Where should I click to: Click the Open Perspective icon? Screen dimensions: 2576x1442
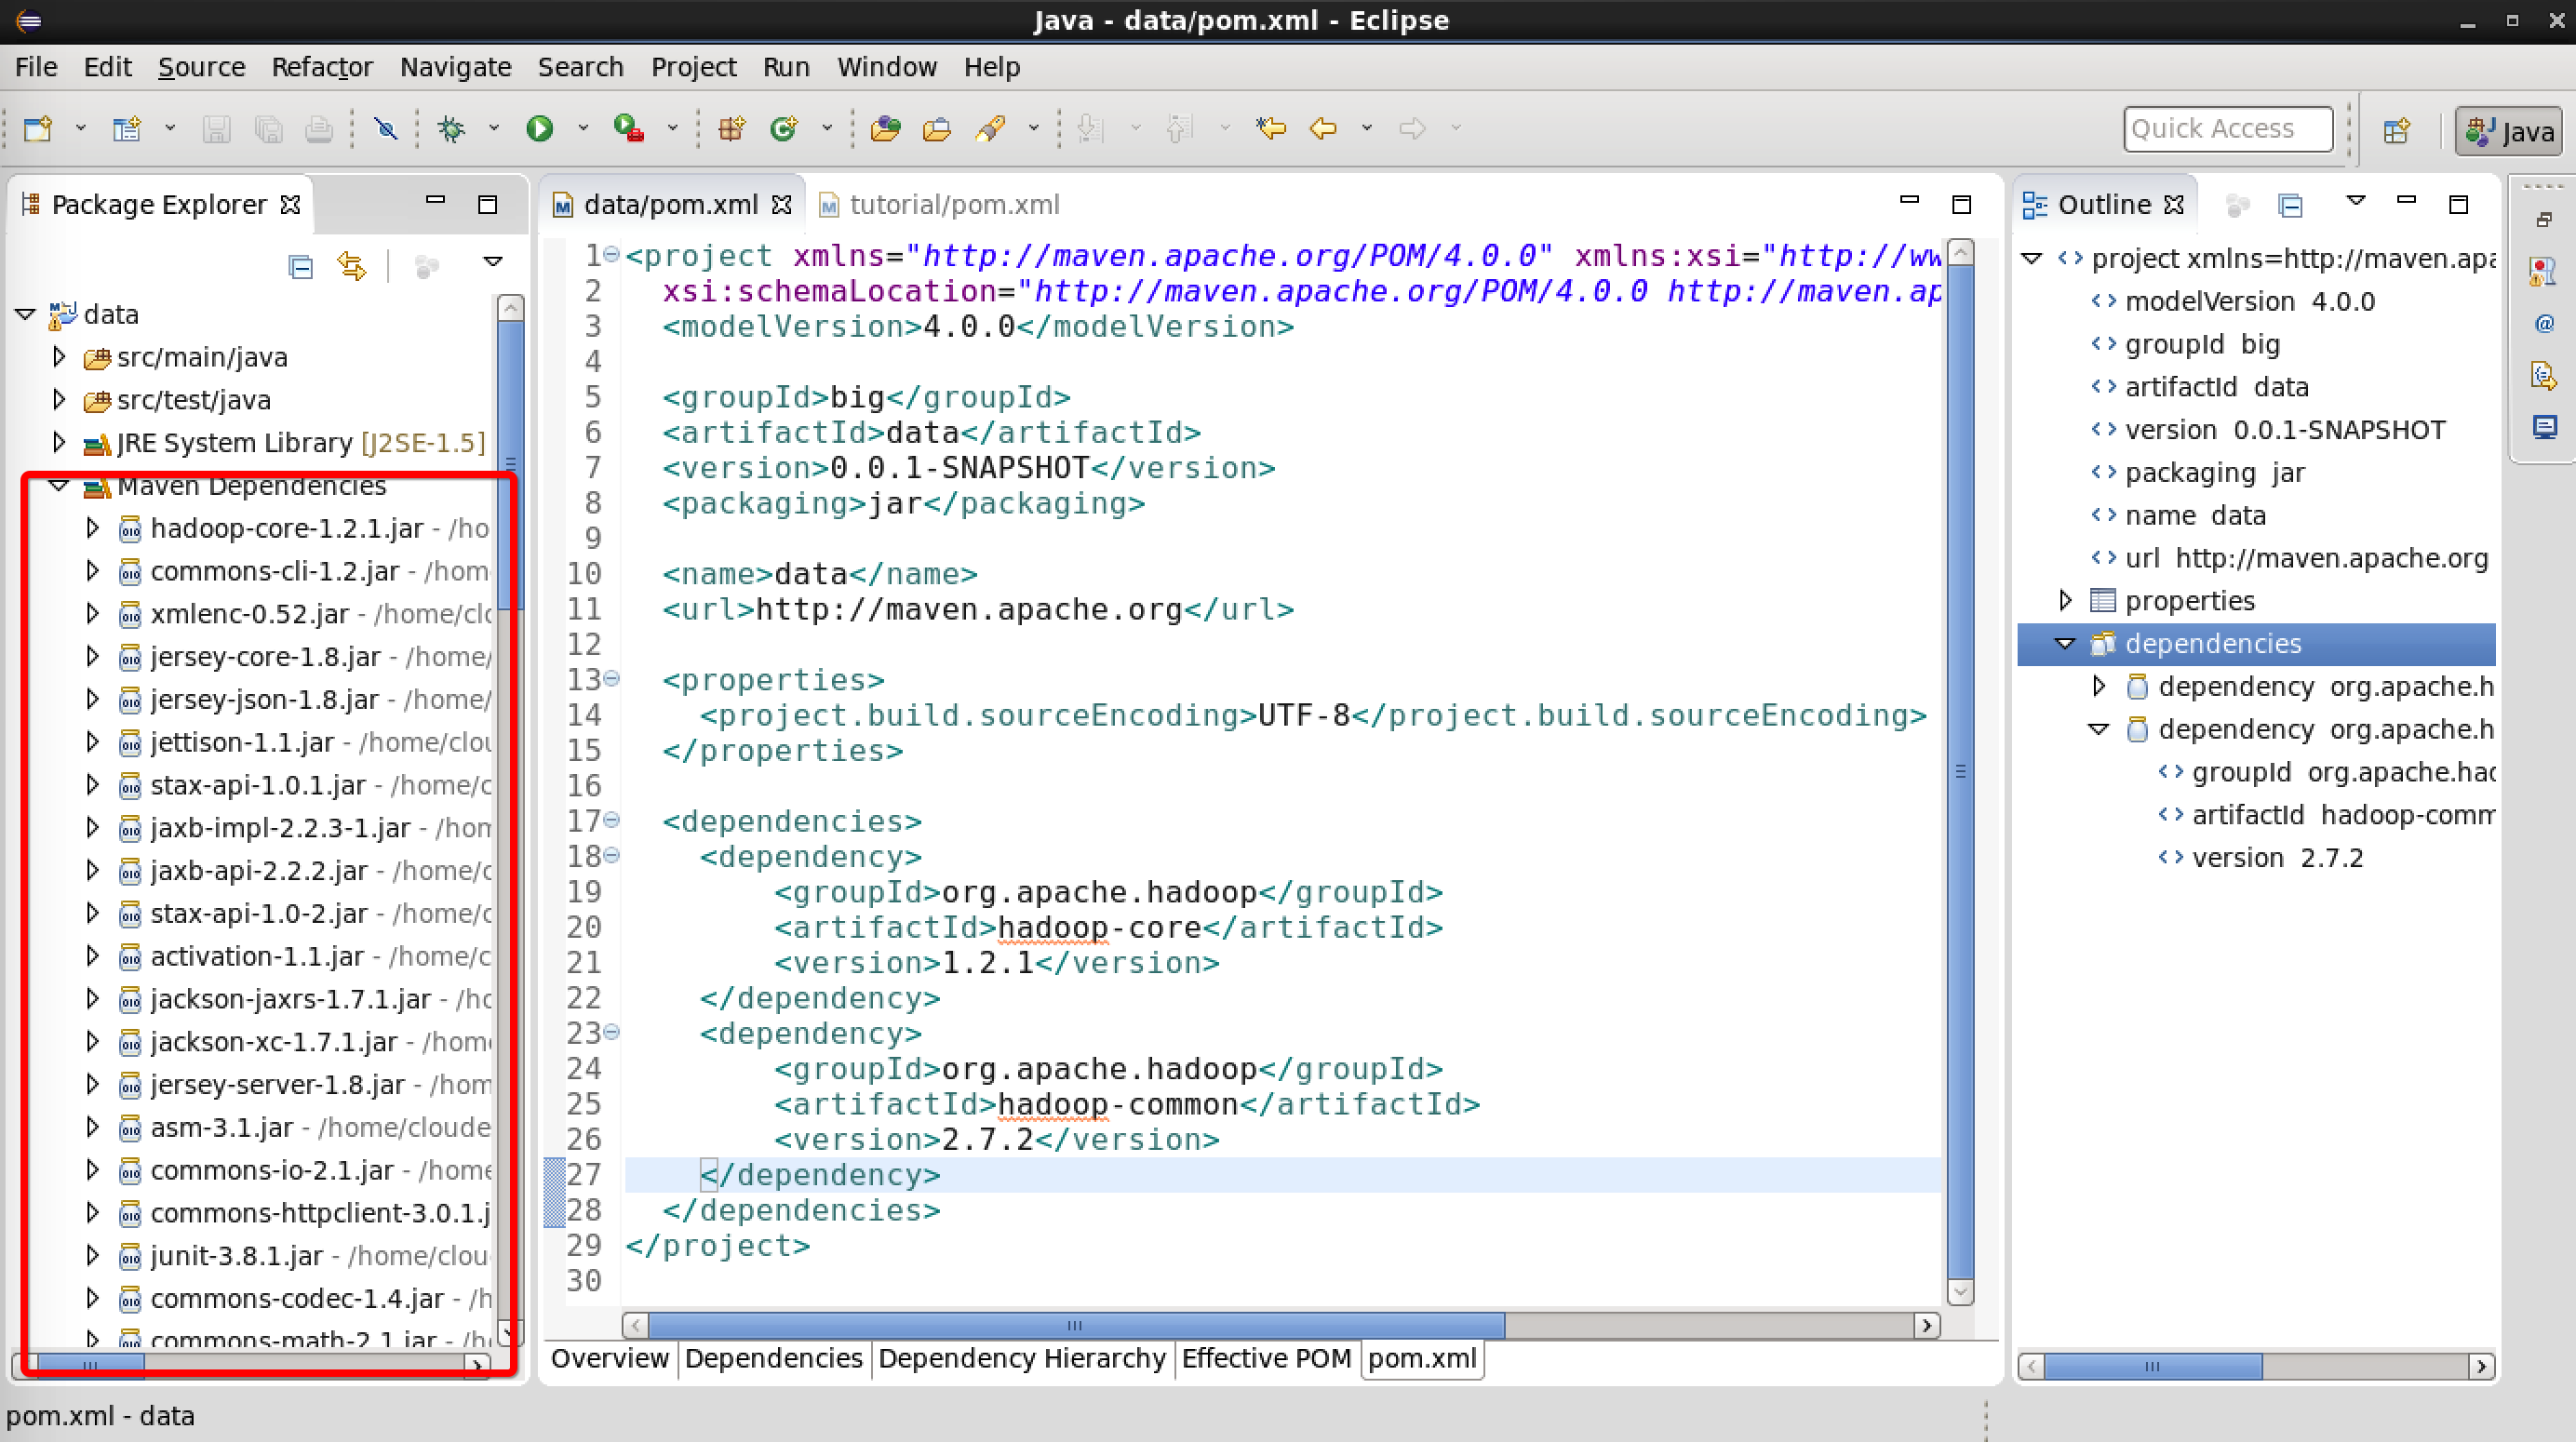point(2396,130)
